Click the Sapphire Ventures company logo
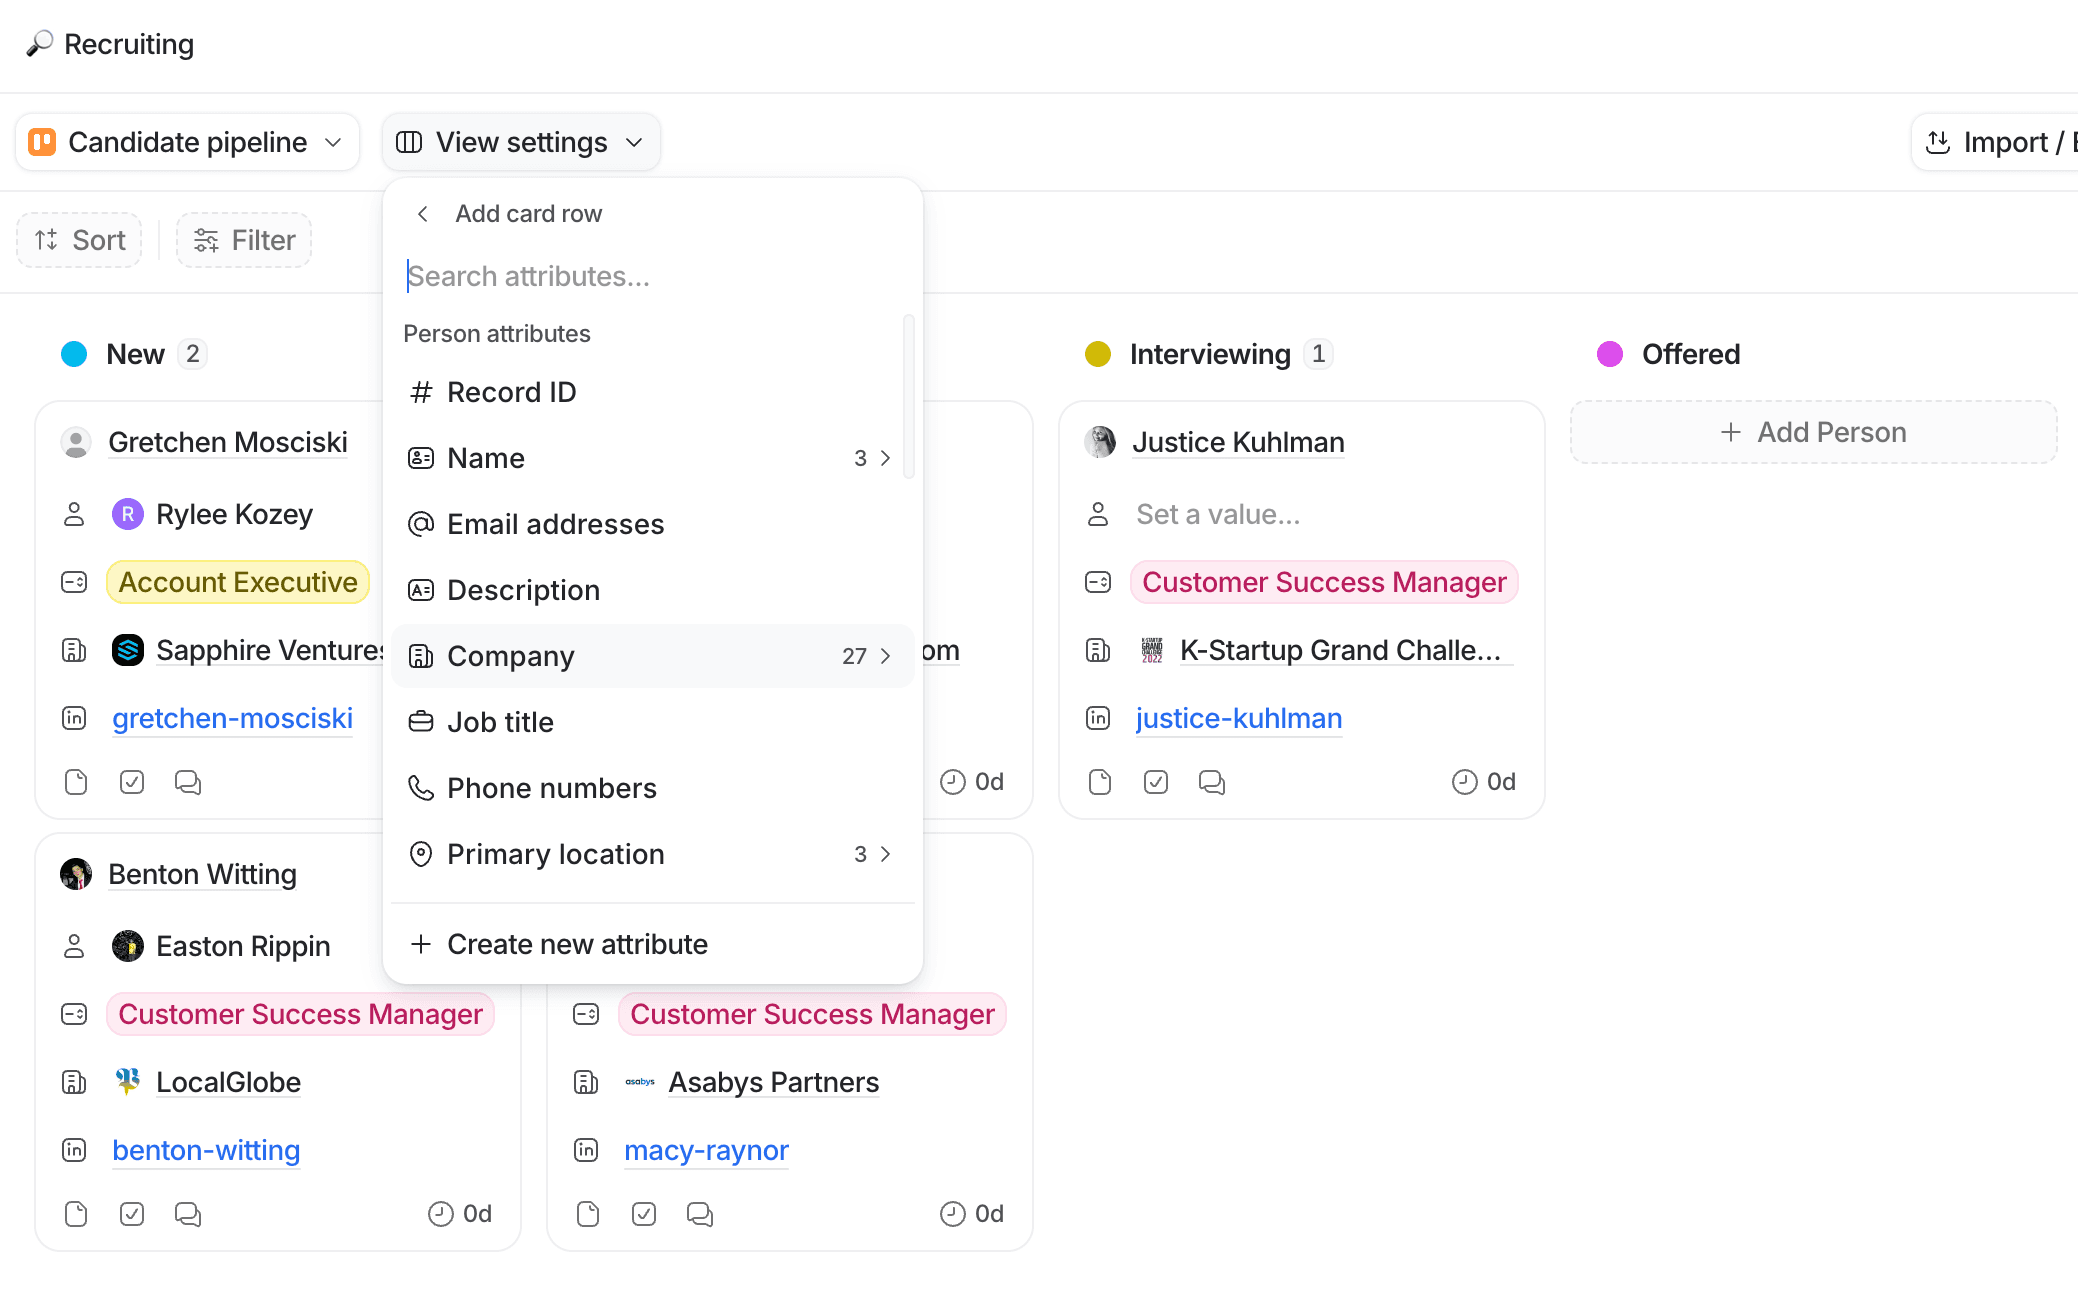Image resolution: width=2078 pixels, height=1292 pixels. coord(128,649)
